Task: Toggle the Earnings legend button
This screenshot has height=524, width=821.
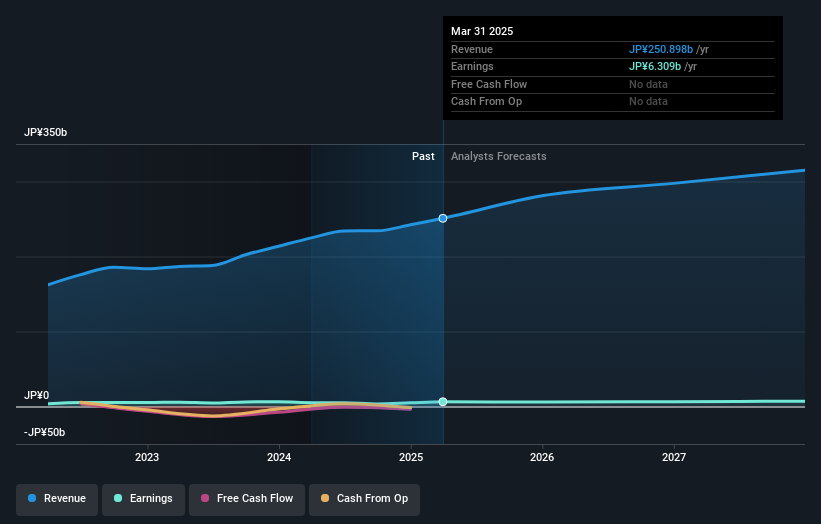Action: [x=143, y=499]
